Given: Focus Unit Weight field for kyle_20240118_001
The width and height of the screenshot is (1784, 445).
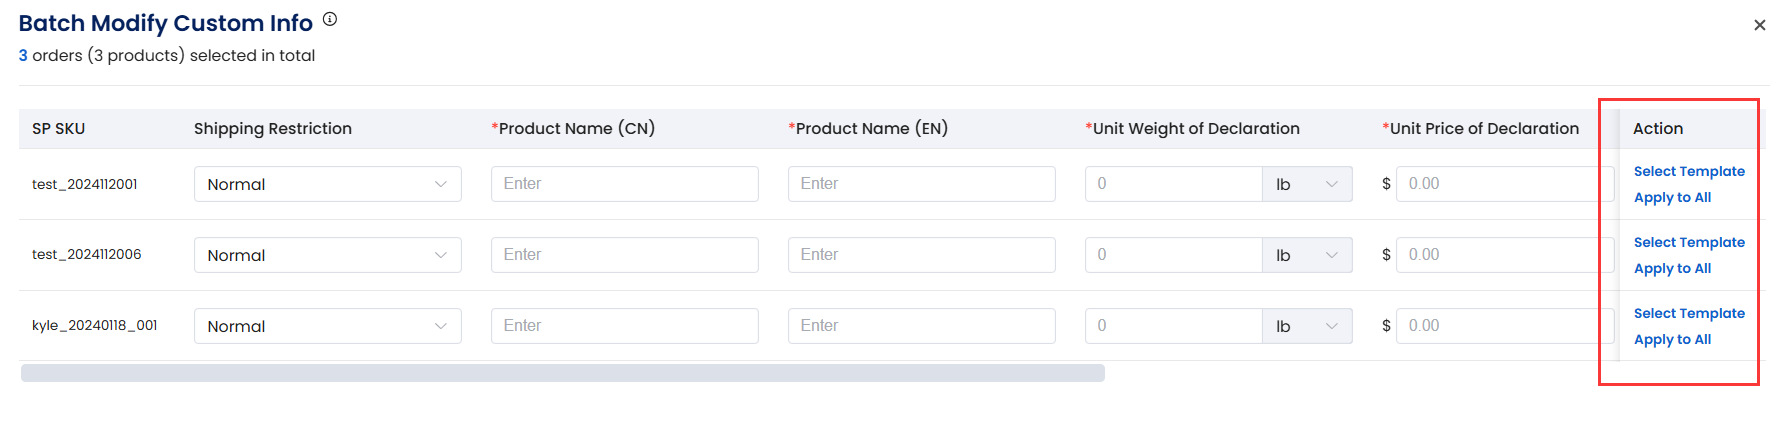Looking at the screenshot, I should 1173,326.
